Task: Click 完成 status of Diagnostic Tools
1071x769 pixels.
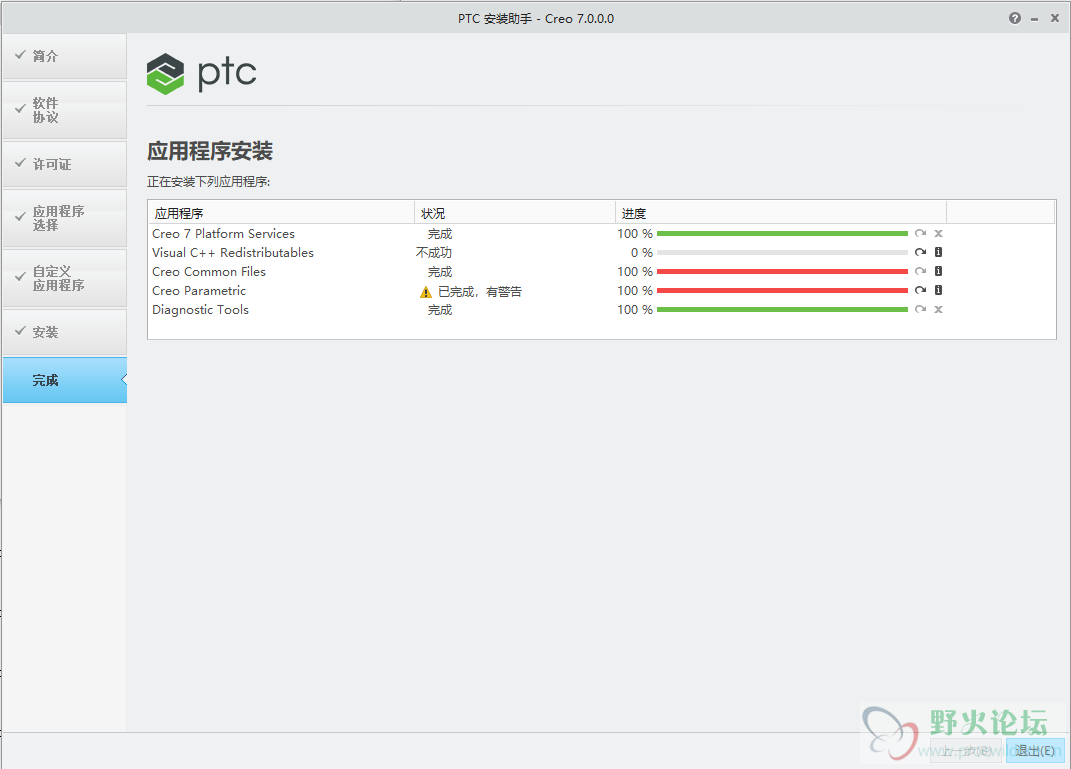Action: point(440,310)
